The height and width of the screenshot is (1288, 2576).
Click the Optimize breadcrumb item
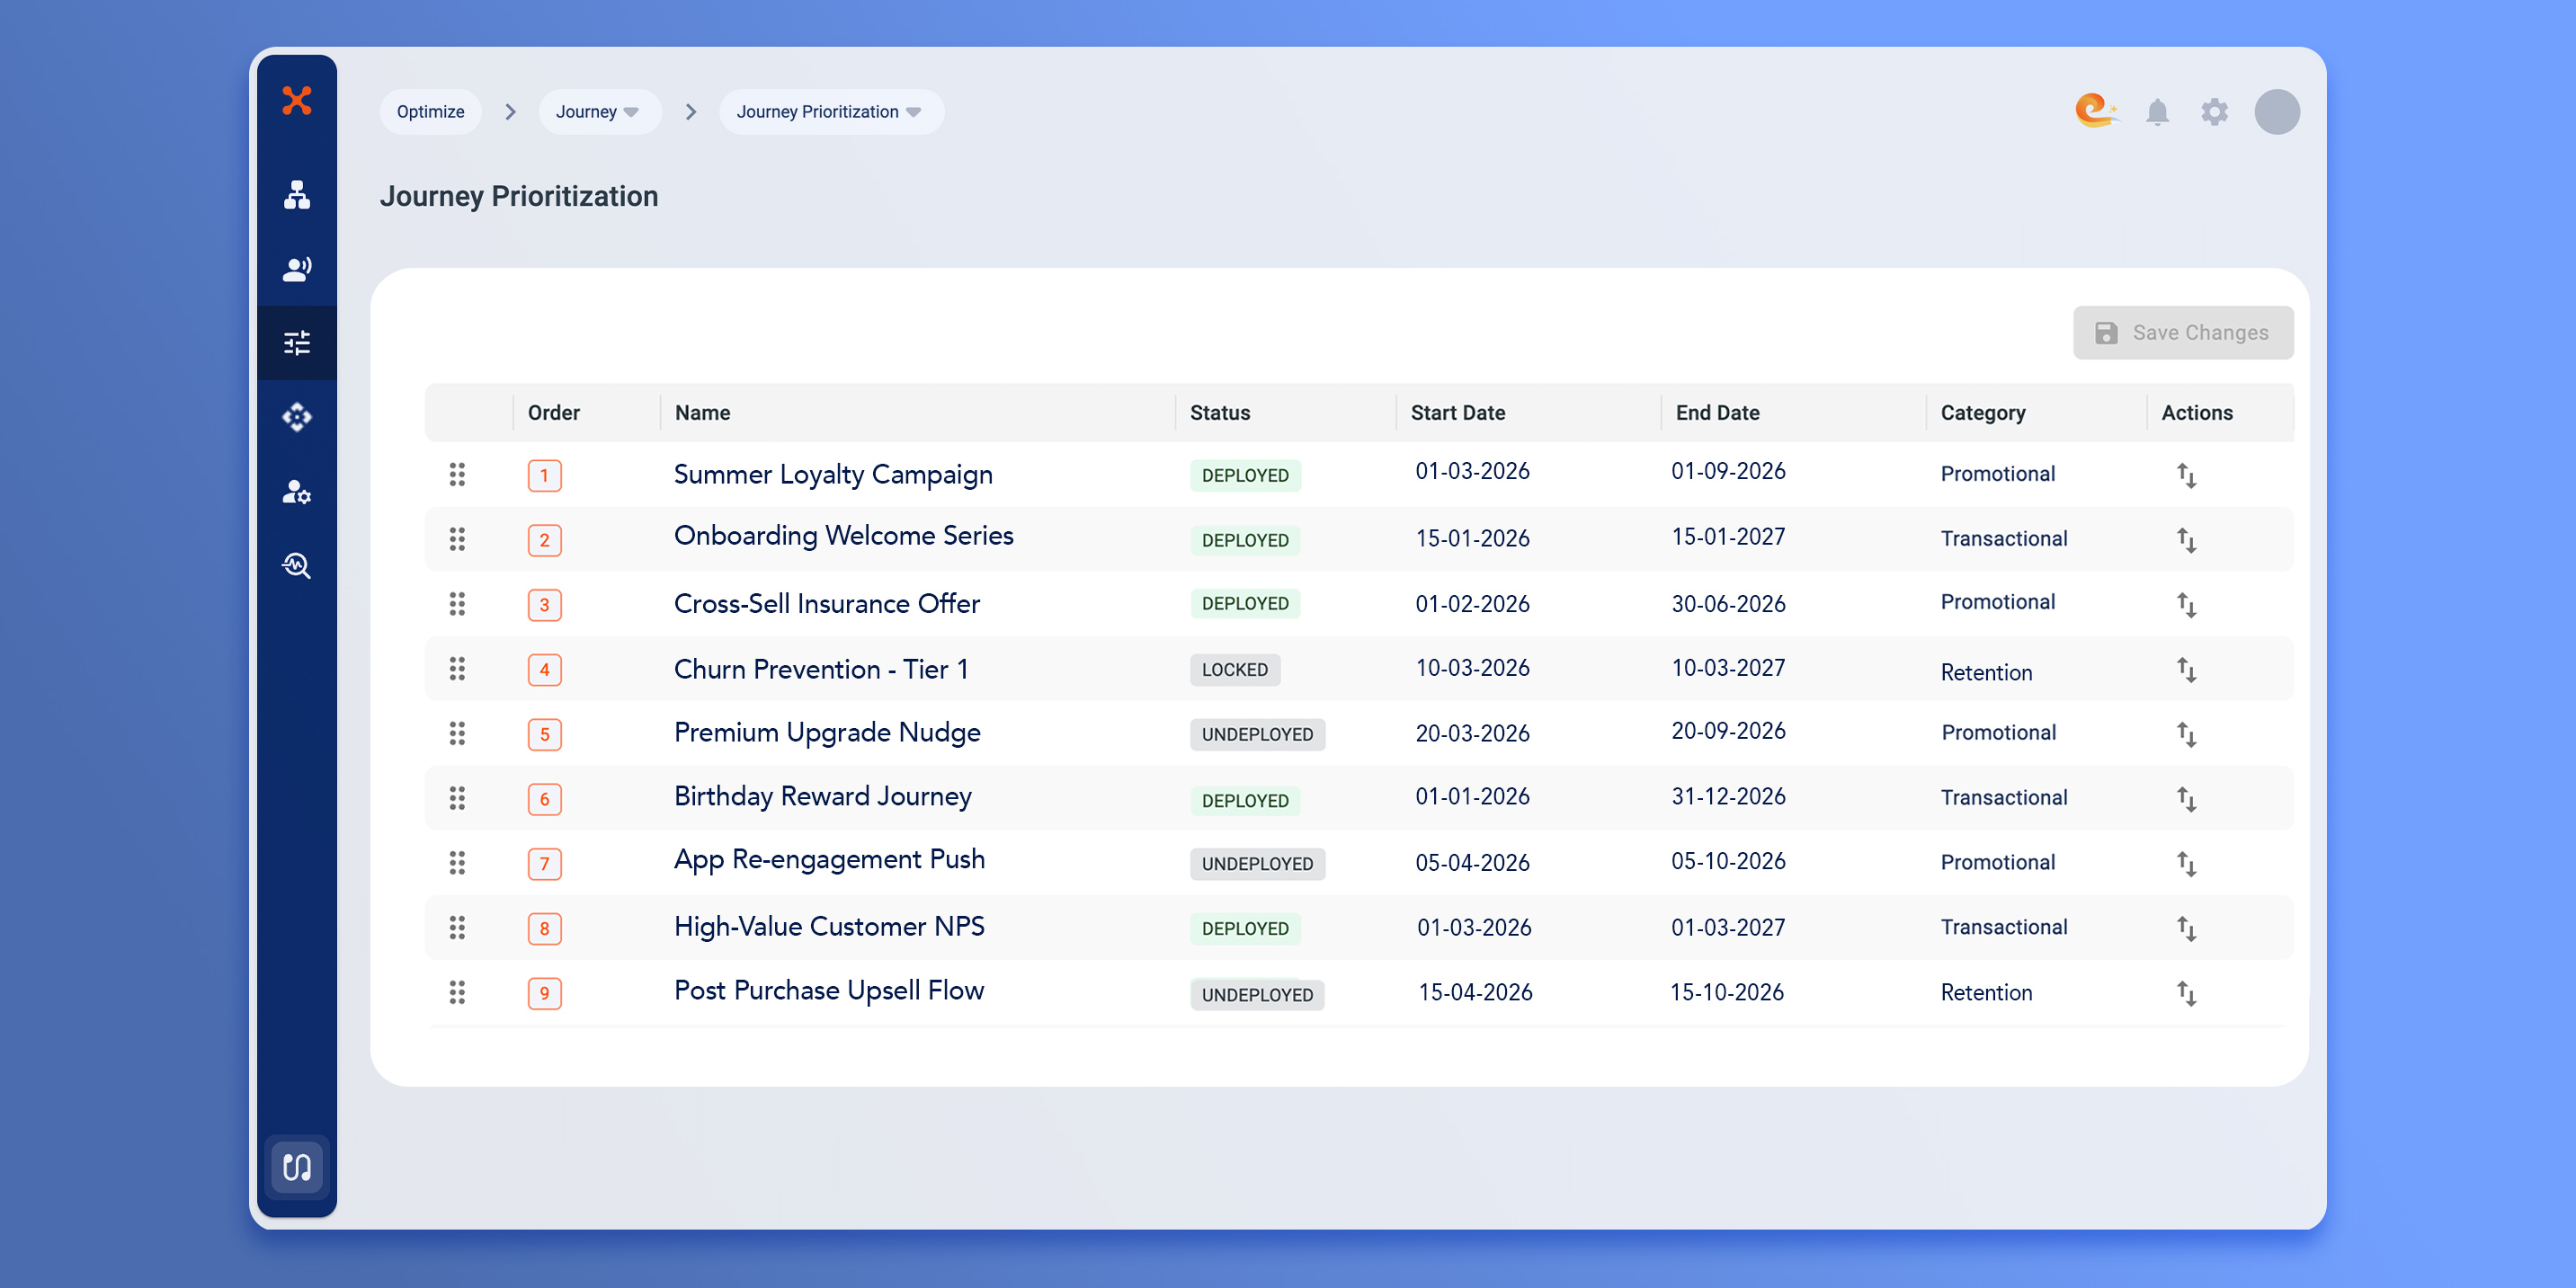(430, 112)
